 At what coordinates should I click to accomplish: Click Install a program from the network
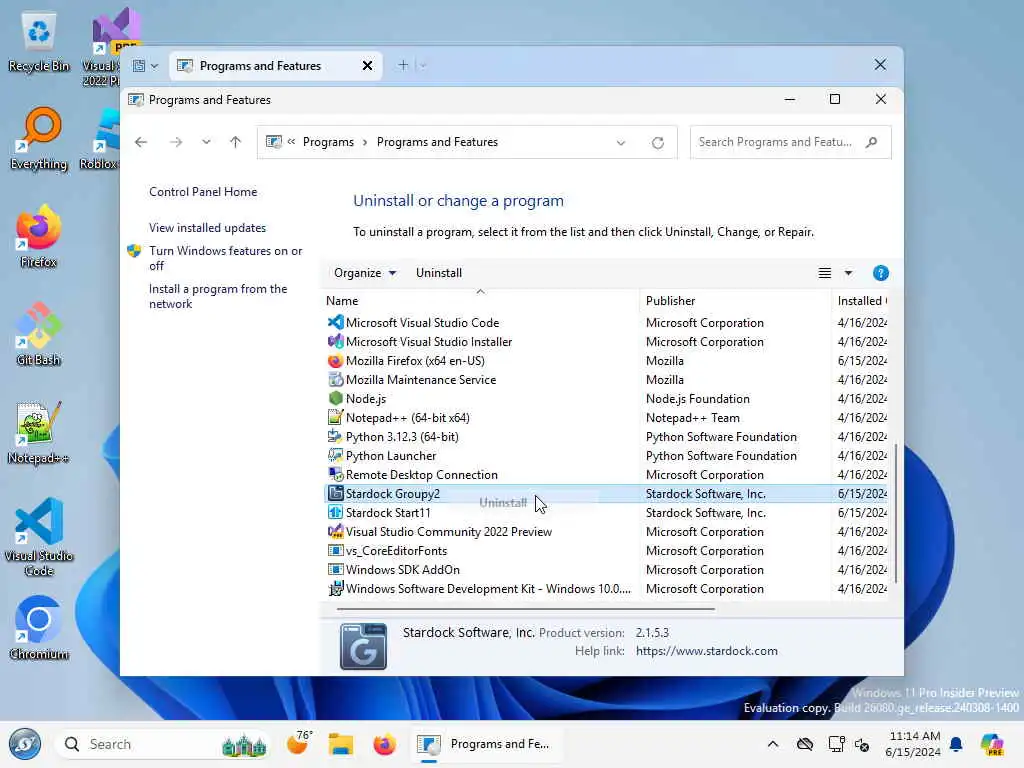(218, 296)
